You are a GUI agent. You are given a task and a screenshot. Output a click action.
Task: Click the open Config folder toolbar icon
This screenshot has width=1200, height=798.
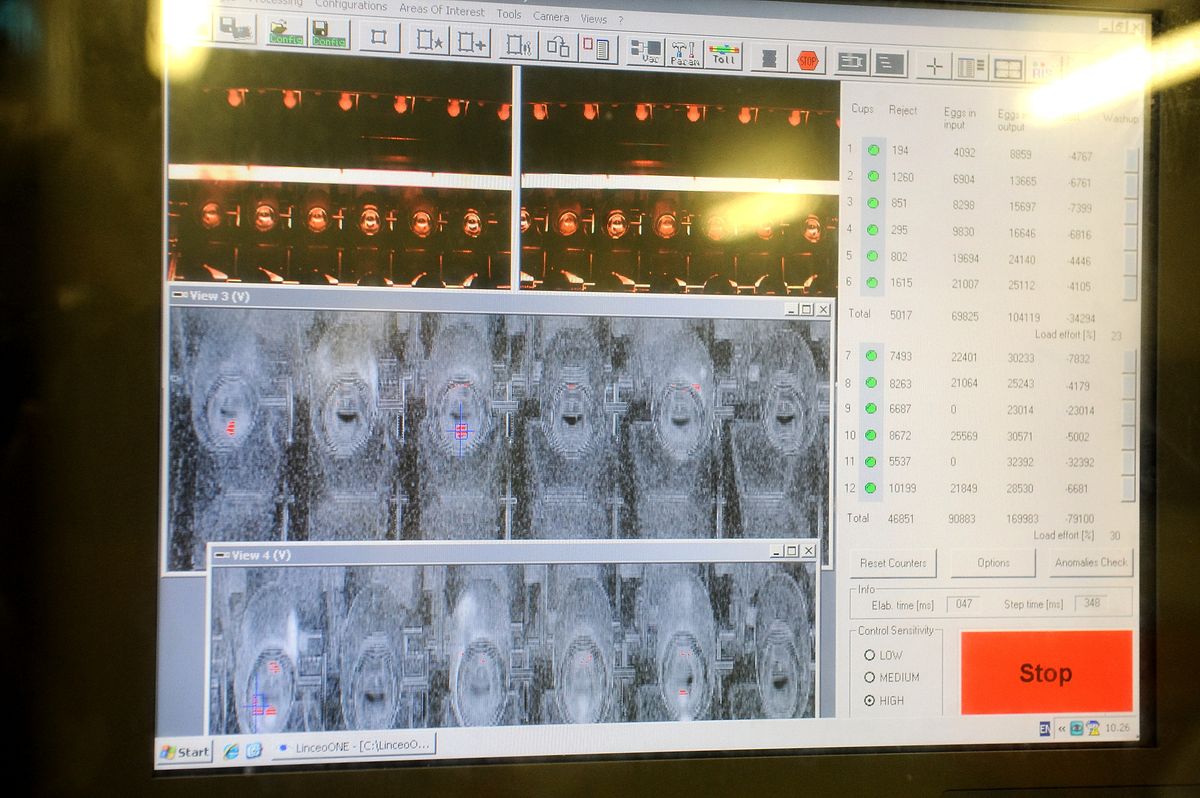click(x=287, y=31)
